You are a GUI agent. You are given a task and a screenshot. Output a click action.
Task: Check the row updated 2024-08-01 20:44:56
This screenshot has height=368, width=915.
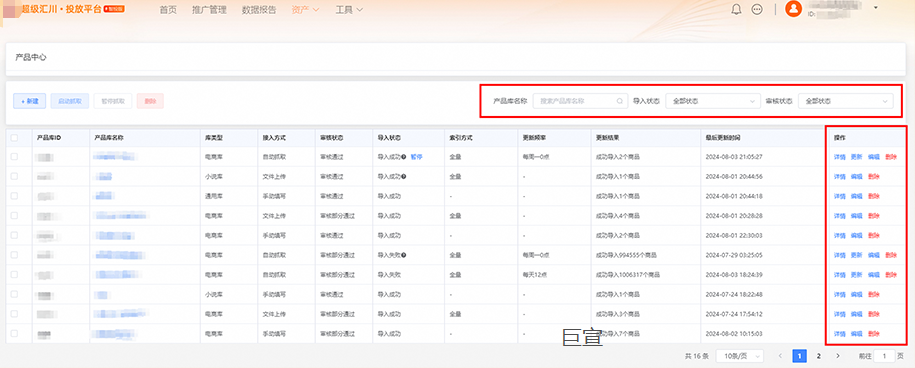pyautogui.click(x=14, y=177)
